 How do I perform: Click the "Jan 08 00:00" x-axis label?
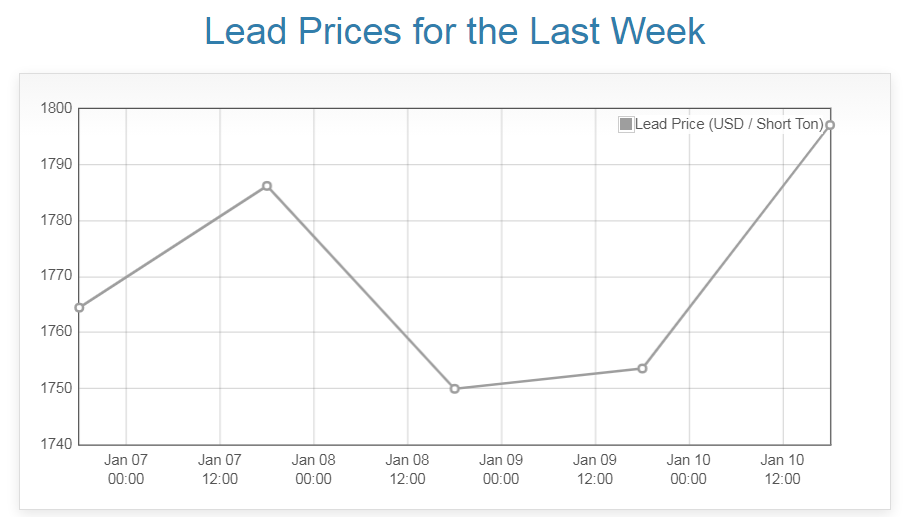click(x=314, y=469)
